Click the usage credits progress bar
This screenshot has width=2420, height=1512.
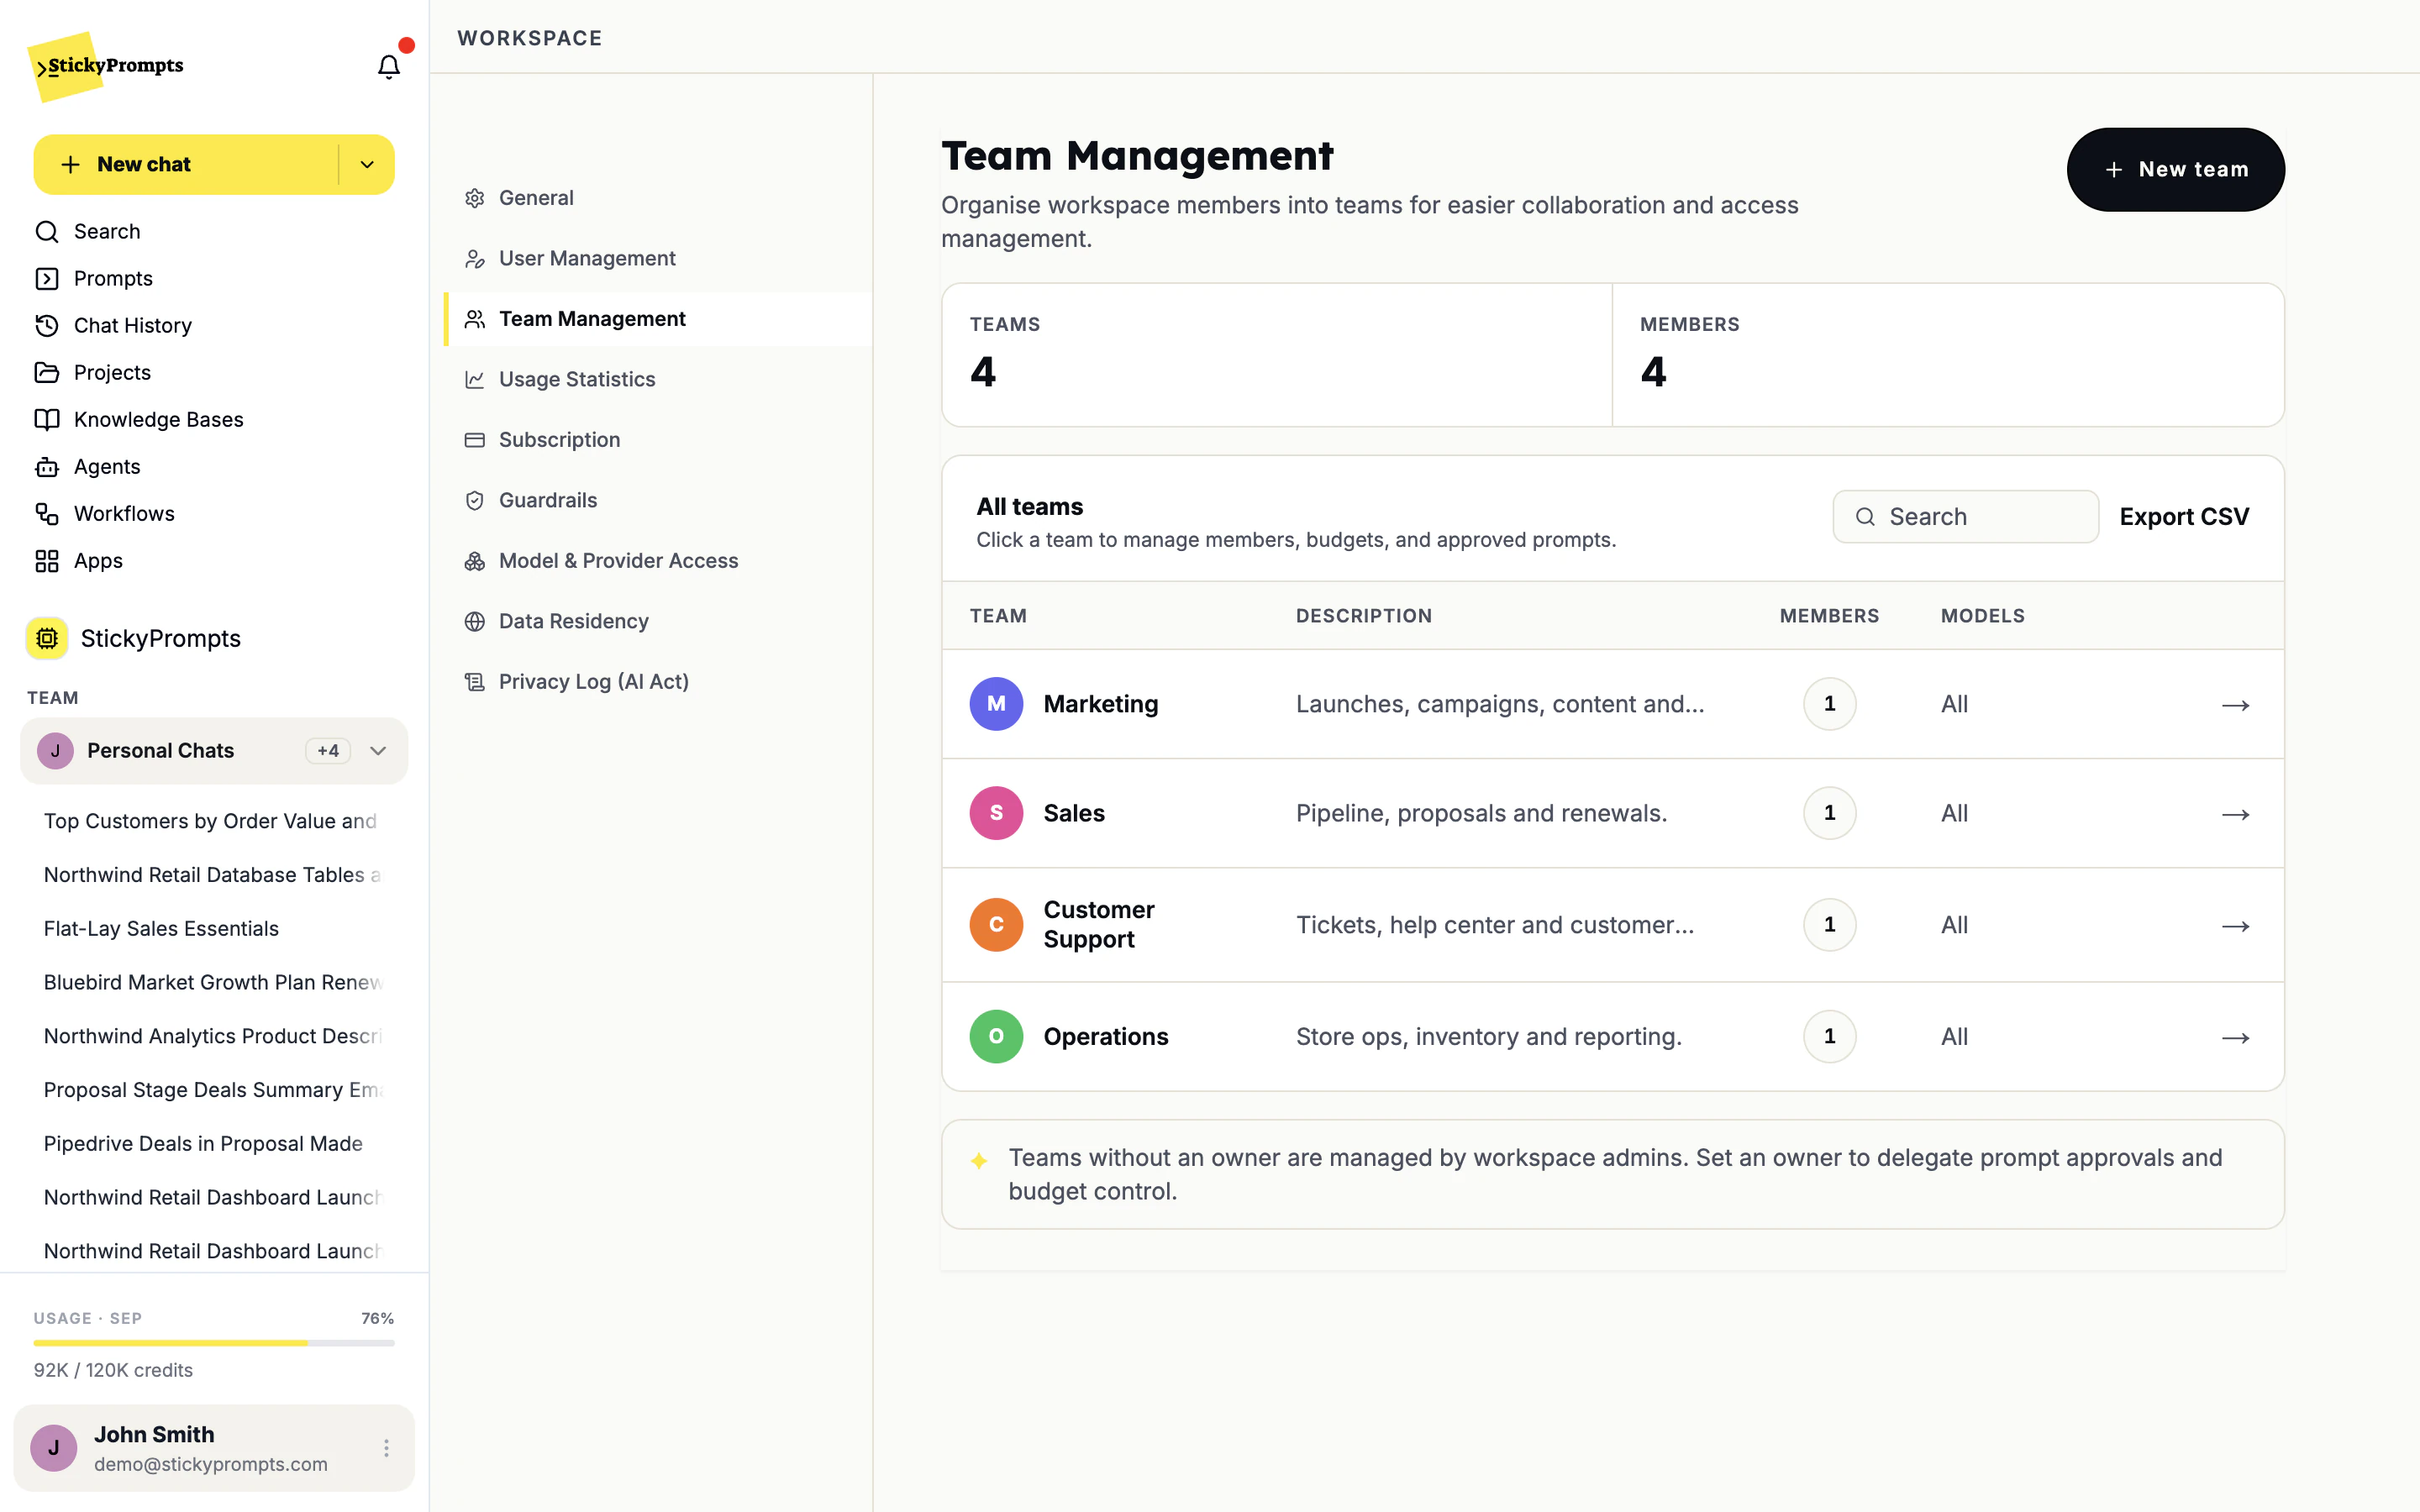pos(214,1343)
